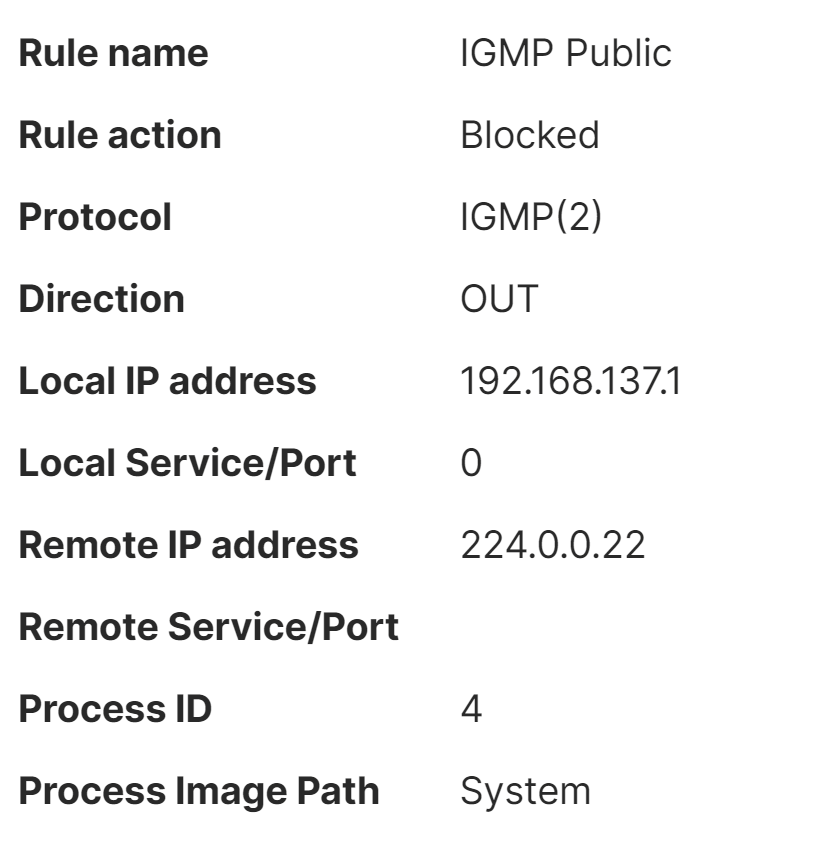Click the Protocol label

pos(95,217)
